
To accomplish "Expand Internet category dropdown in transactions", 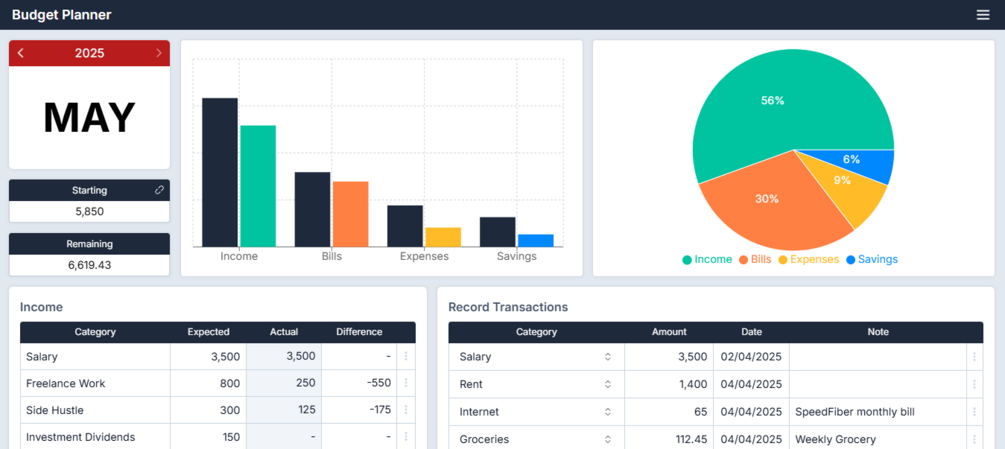I will (x=608, y=412).
